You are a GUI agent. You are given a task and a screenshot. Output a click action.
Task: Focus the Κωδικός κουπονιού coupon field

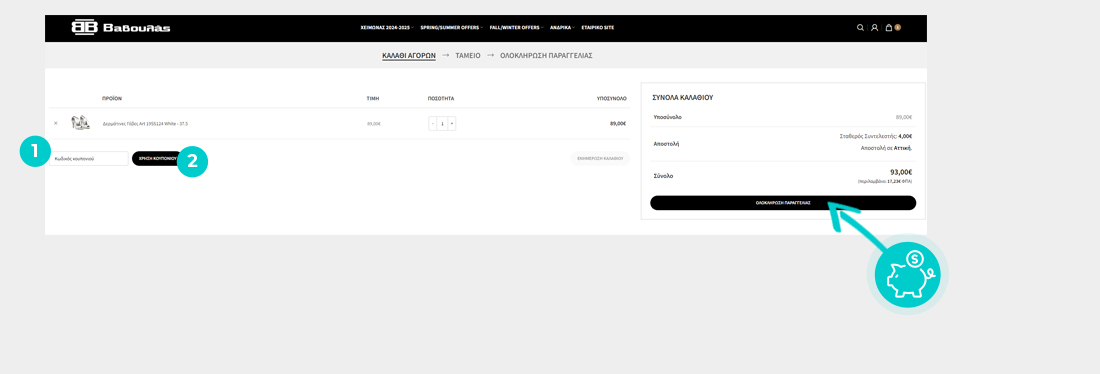(88, 159)
